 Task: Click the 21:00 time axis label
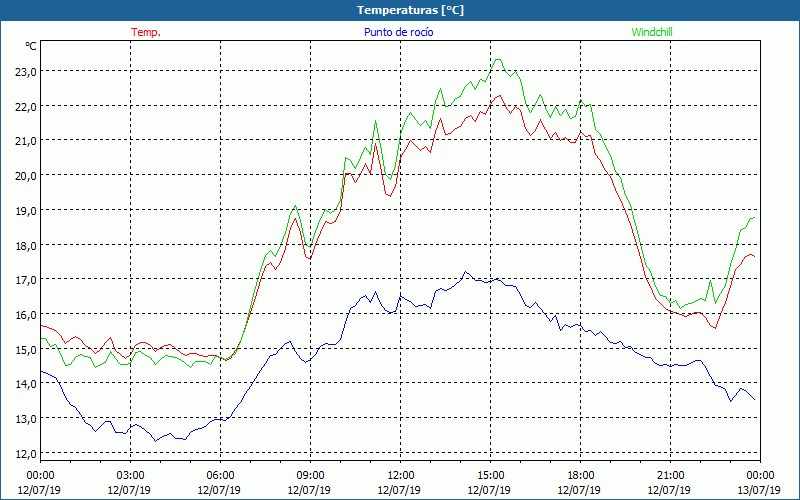pyautogui.click(x=670, y=475)
